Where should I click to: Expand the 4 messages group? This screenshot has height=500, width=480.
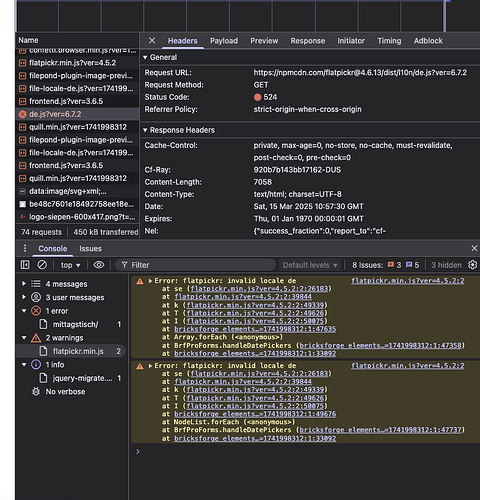point(24,284)
